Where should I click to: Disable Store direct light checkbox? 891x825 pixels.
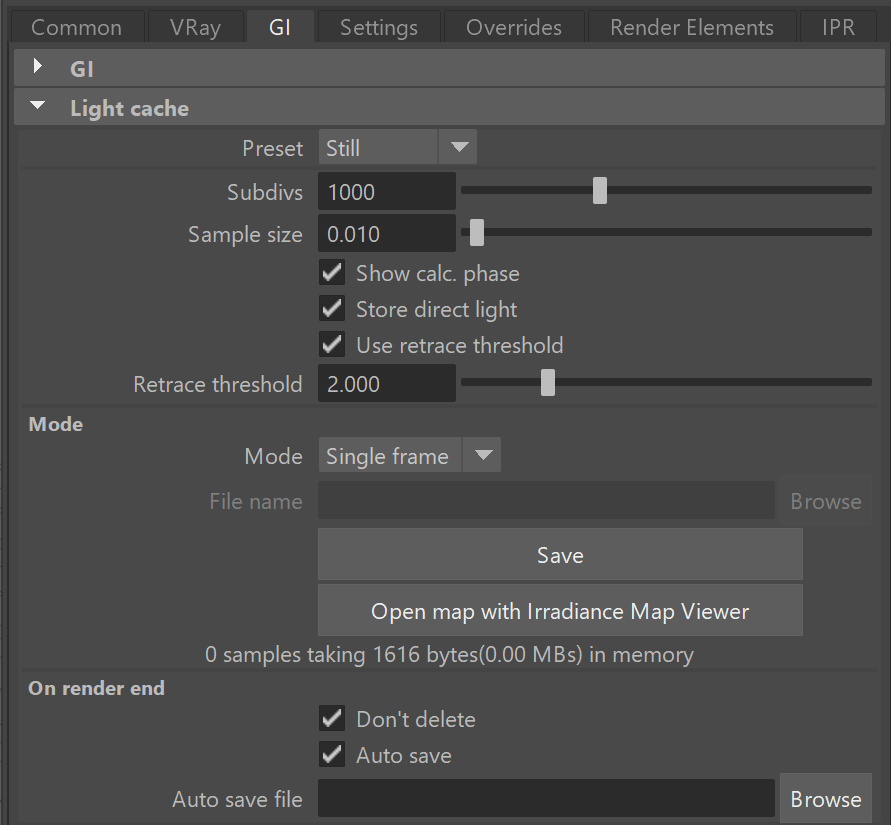tap(332, 309)
